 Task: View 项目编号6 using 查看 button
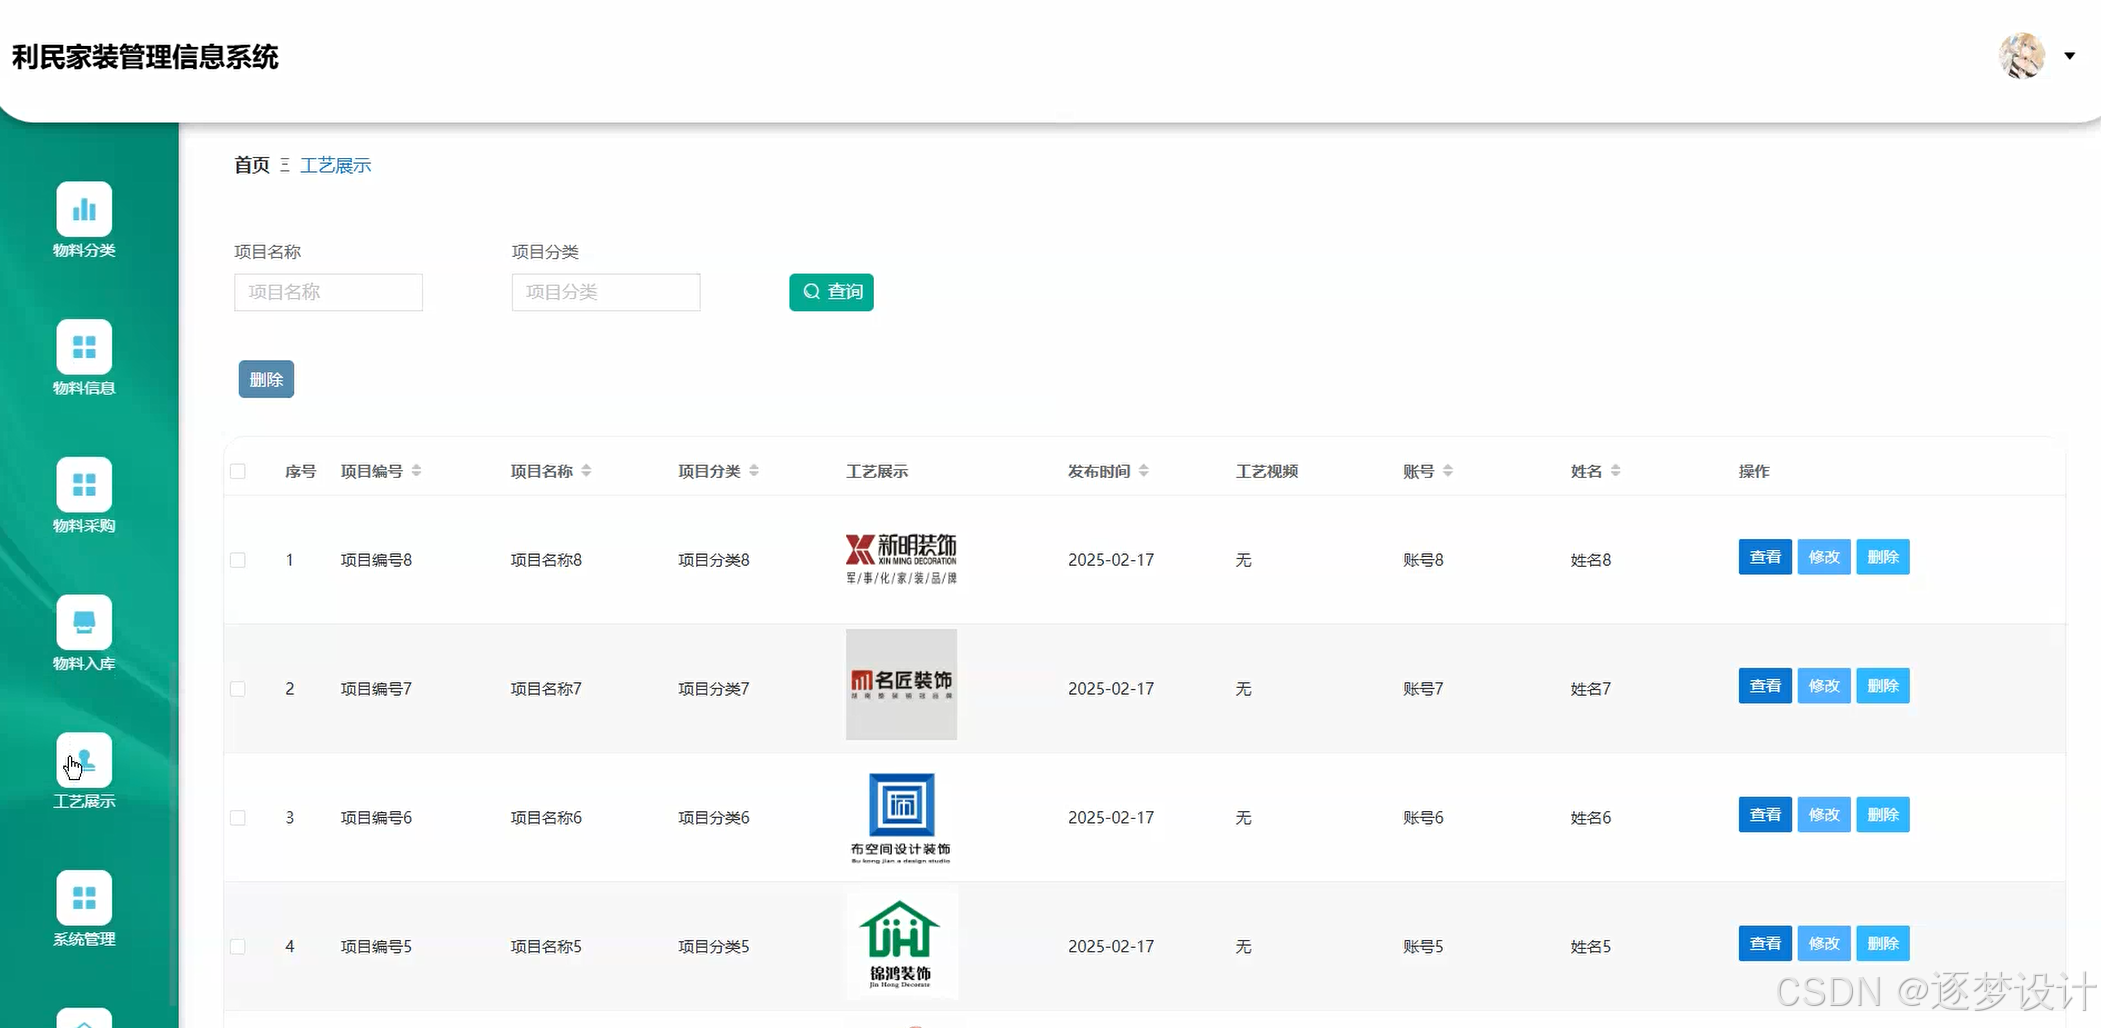(x=1765, y=815)
